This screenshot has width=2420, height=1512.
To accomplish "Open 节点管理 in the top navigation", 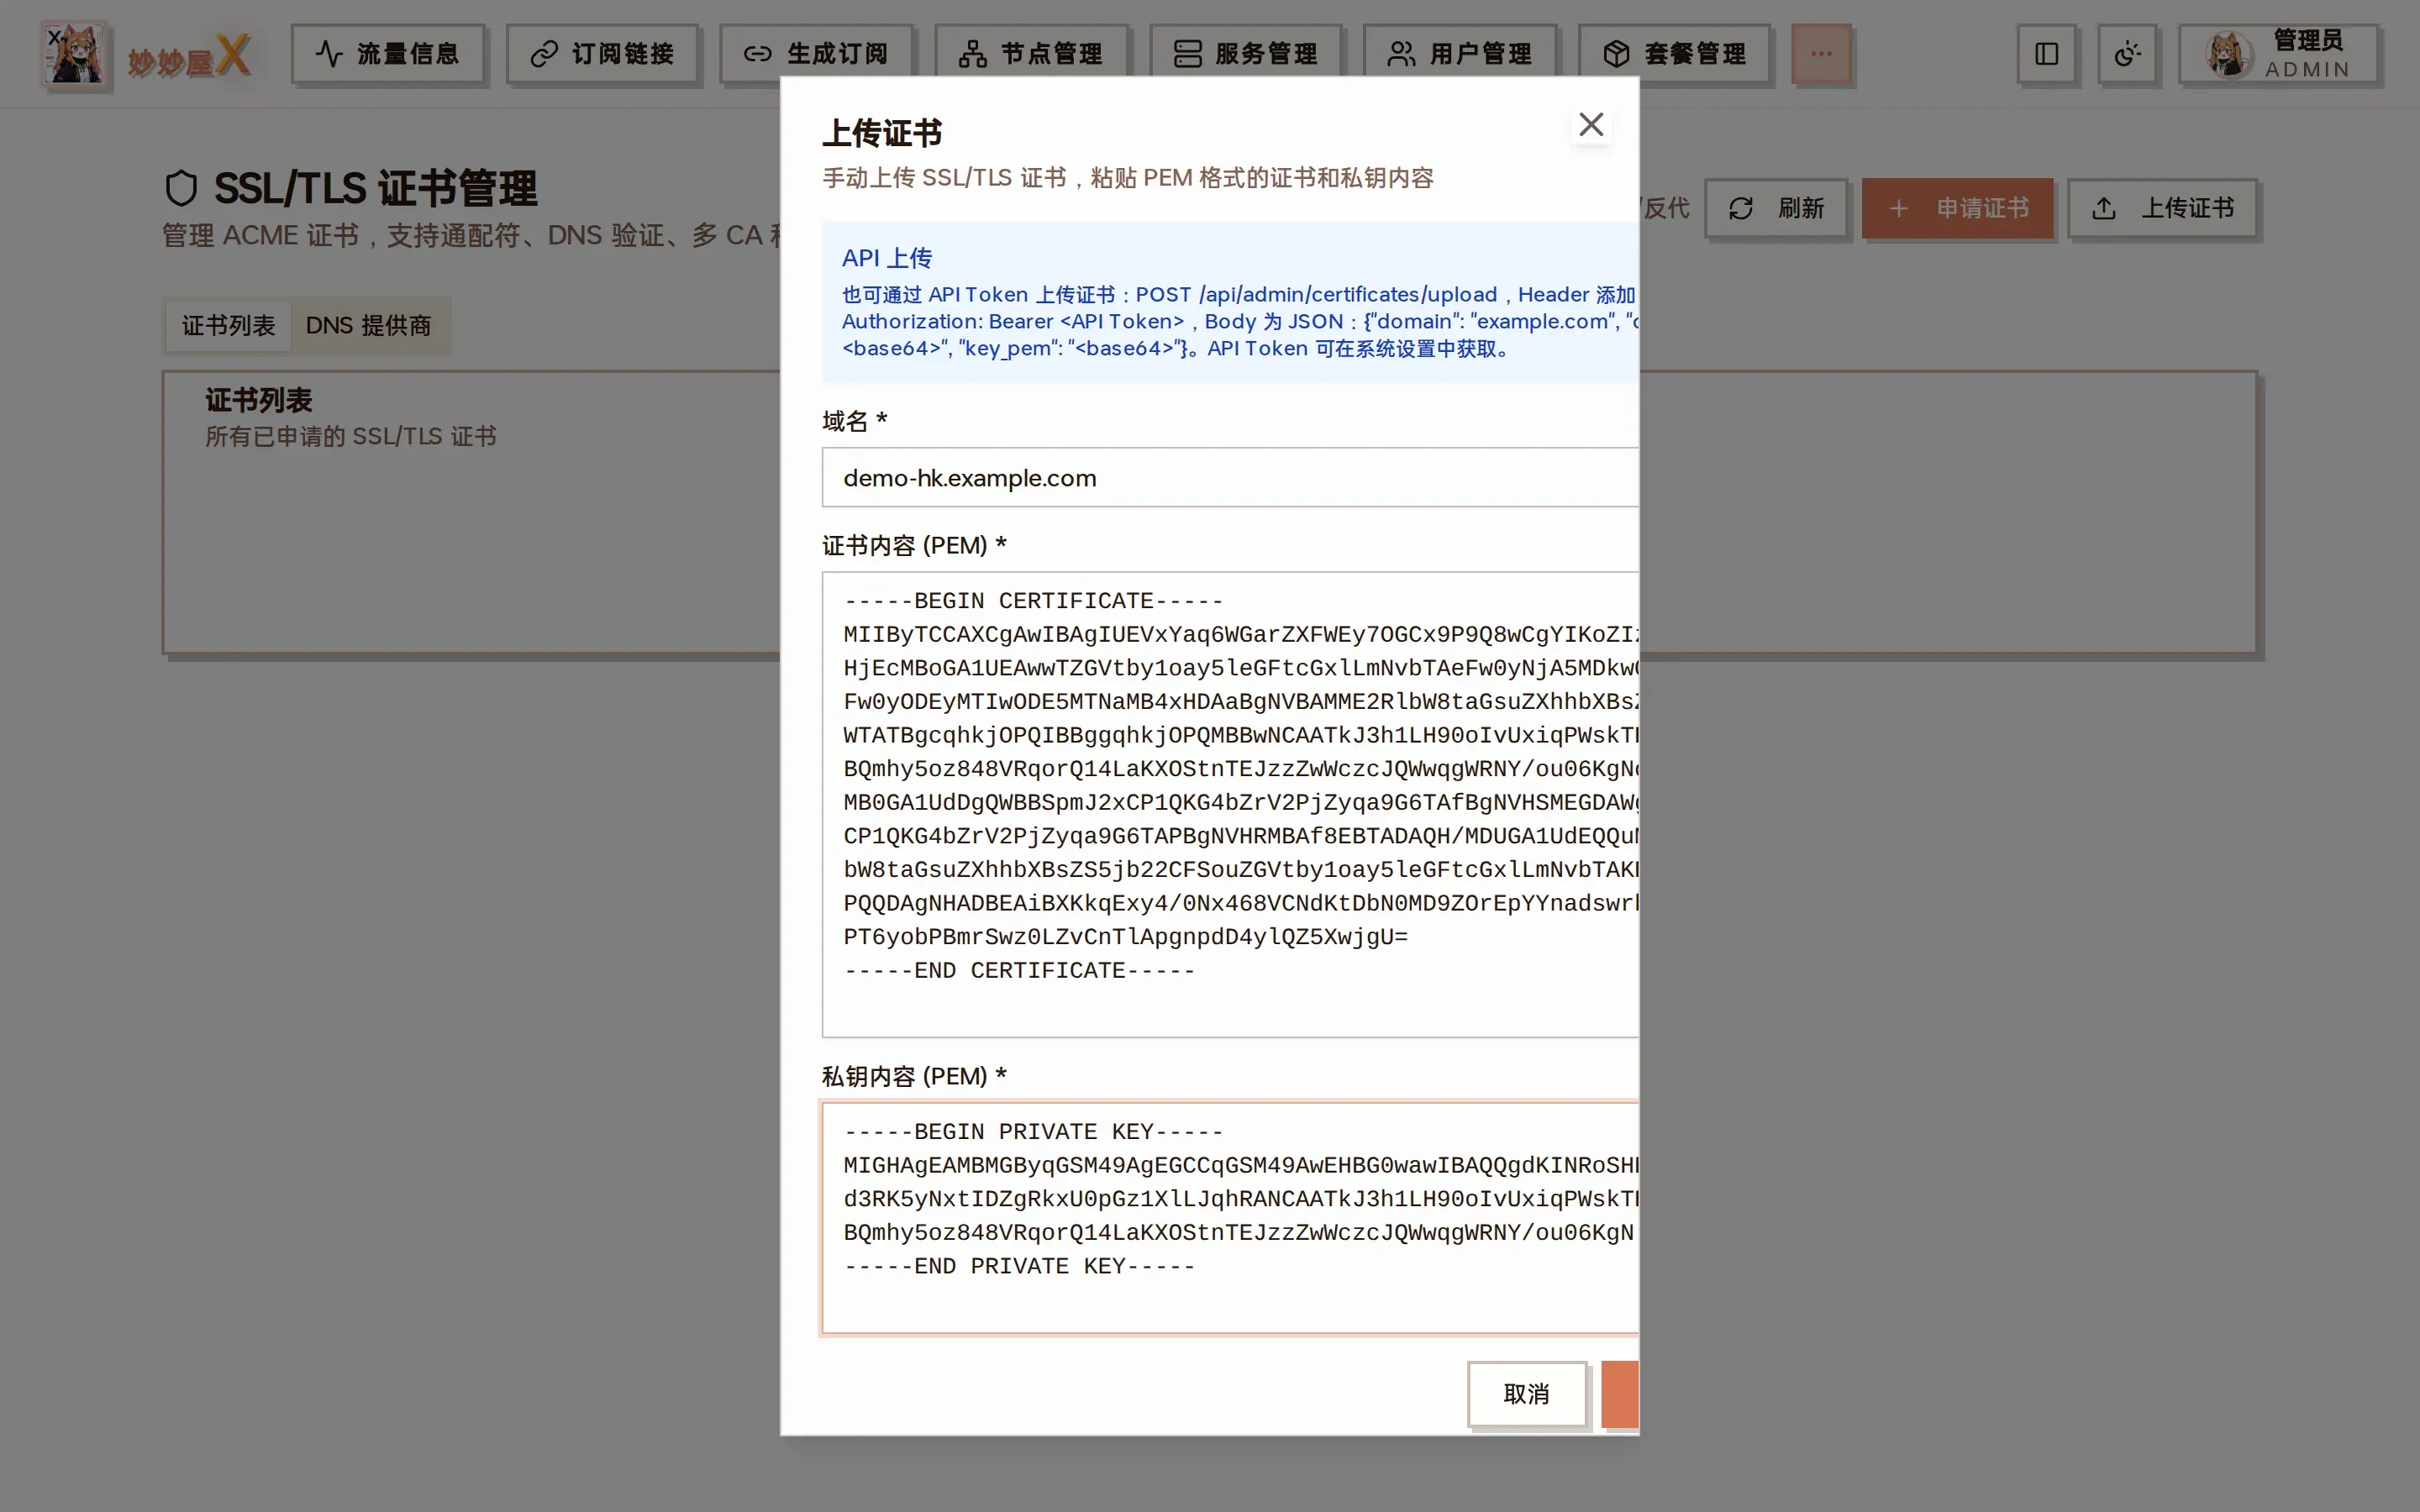I will [x=1031, y=54].
